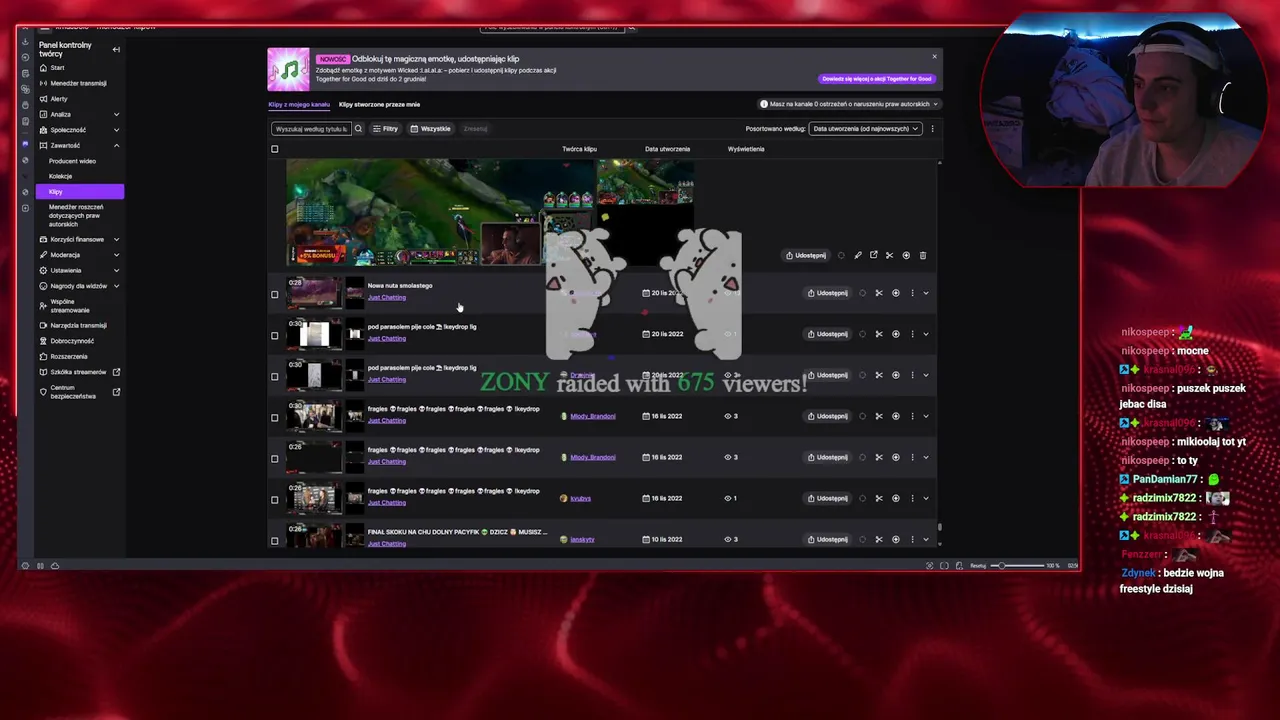Expand copyright warnings notice dropdown

(x=849, y=104)
